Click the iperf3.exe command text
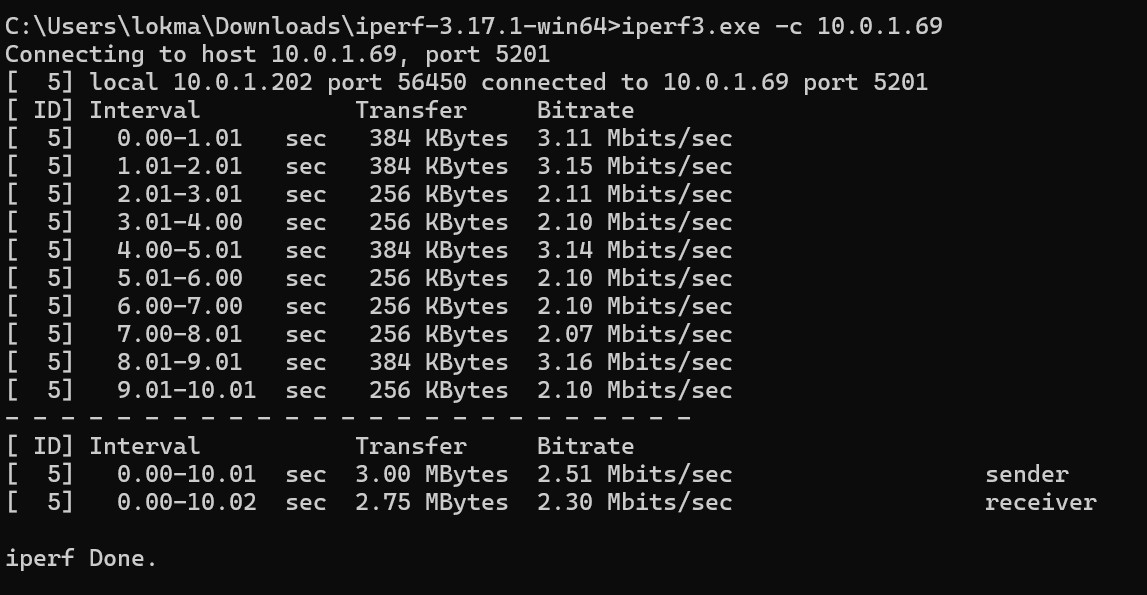 782,26
